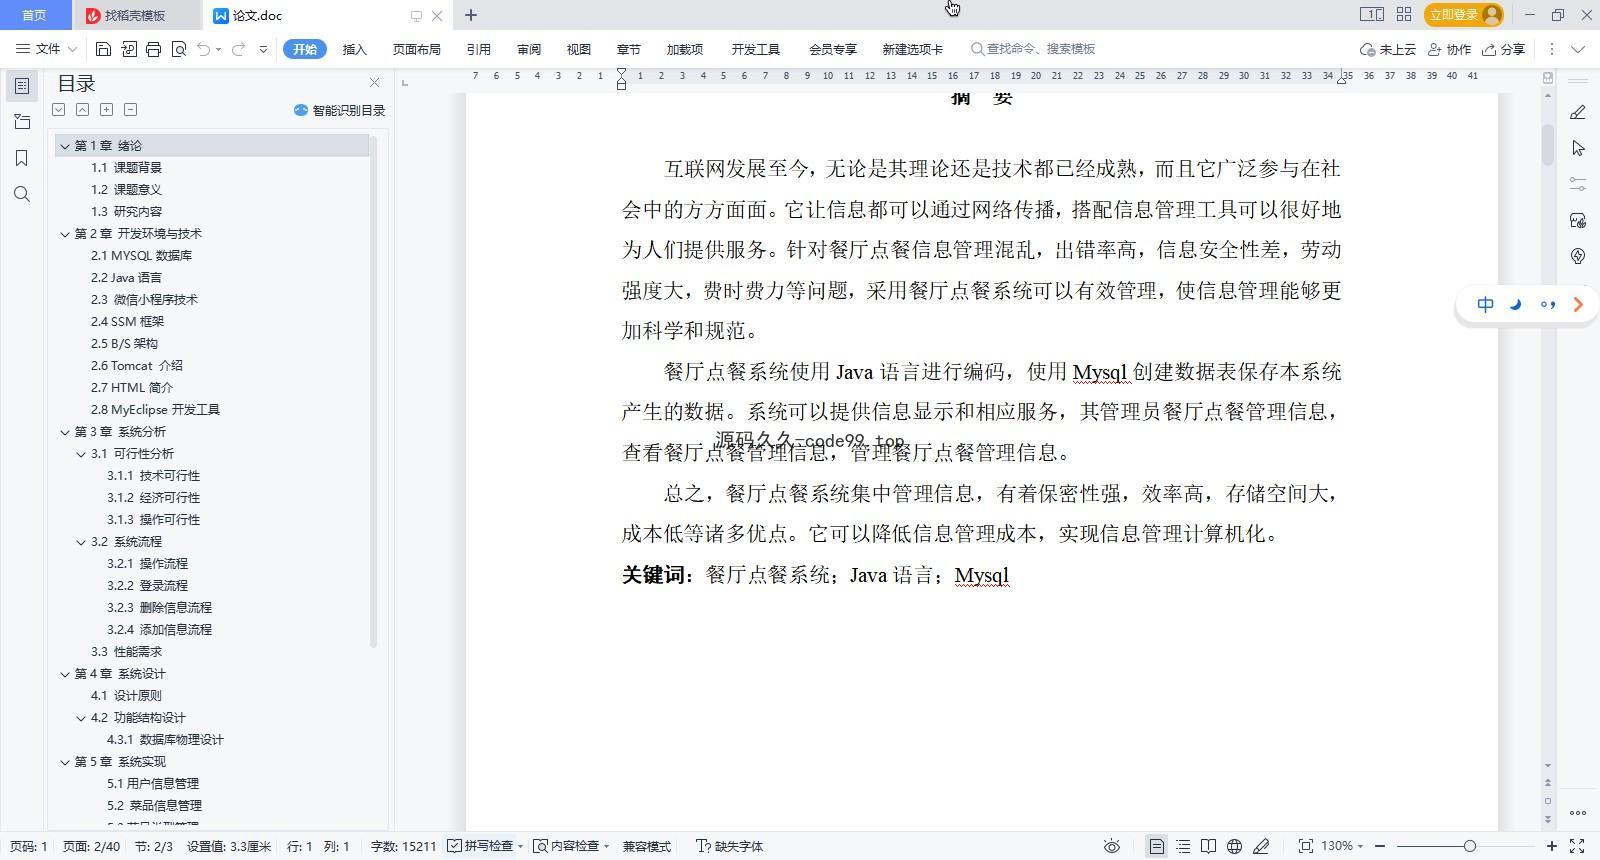The image size is (1600, 860).
Task: Open the 拼写检查 dropdown arrow
Action: 520,847
